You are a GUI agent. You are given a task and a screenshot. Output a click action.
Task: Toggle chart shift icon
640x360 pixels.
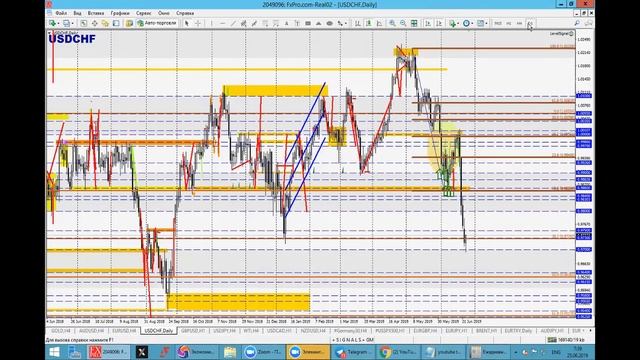point(439,23)
